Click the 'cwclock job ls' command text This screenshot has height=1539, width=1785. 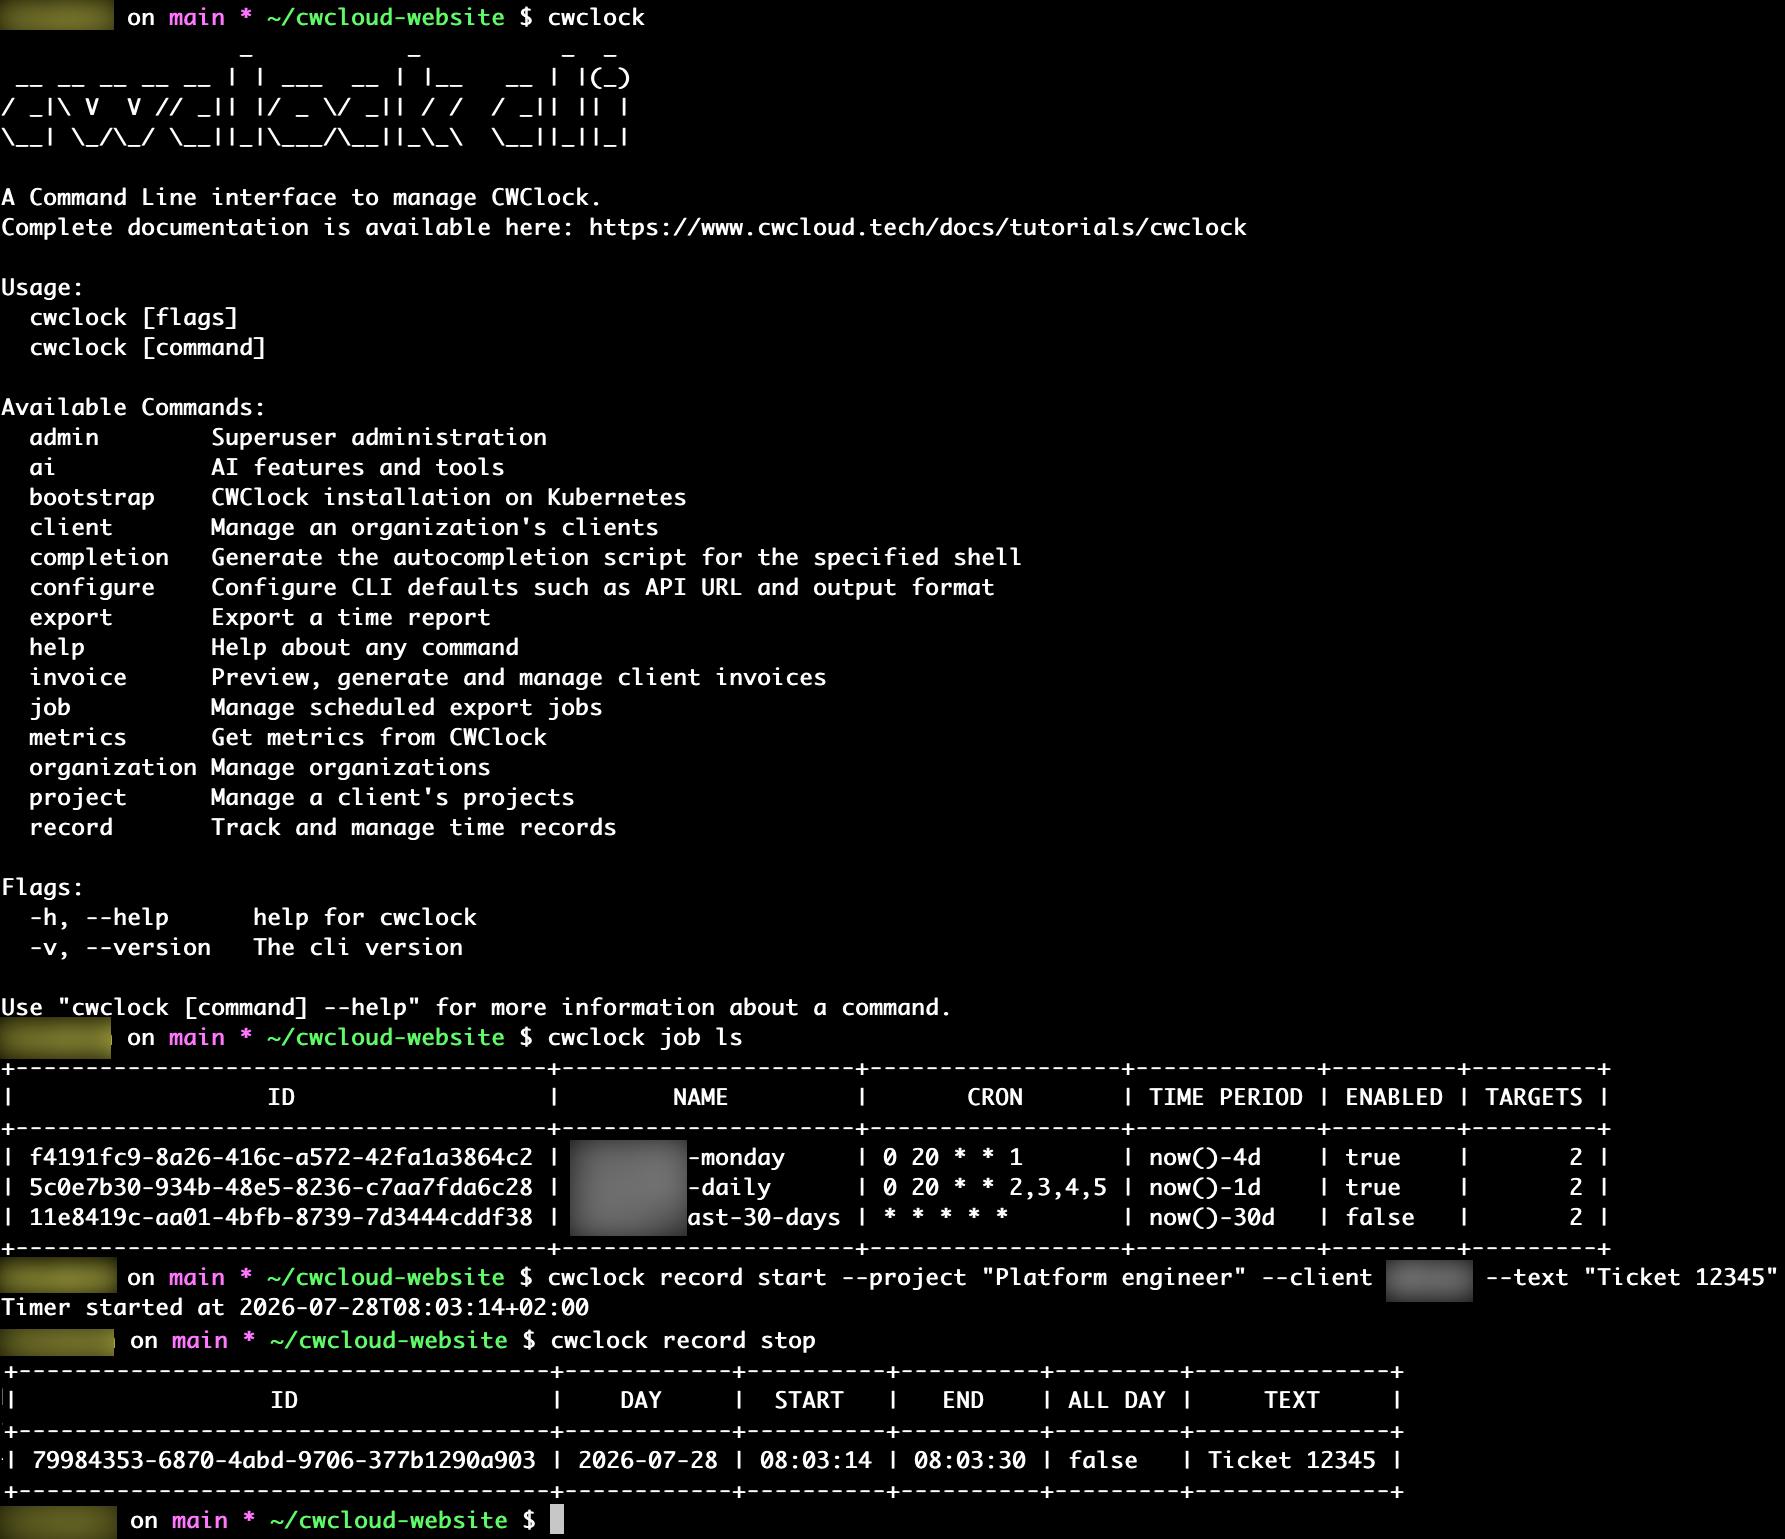(x=645, y=1037)
